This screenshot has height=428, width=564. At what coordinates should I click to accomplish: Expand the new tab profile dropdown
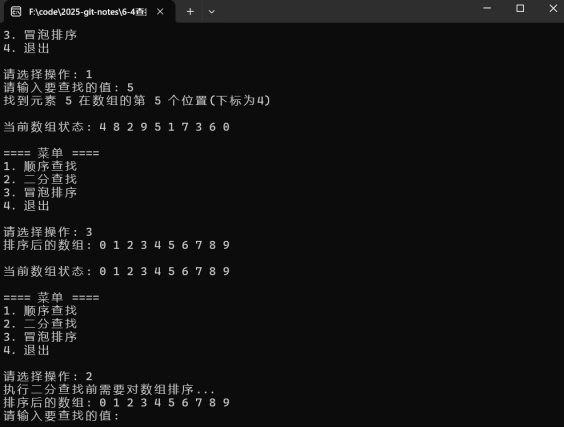212,12
